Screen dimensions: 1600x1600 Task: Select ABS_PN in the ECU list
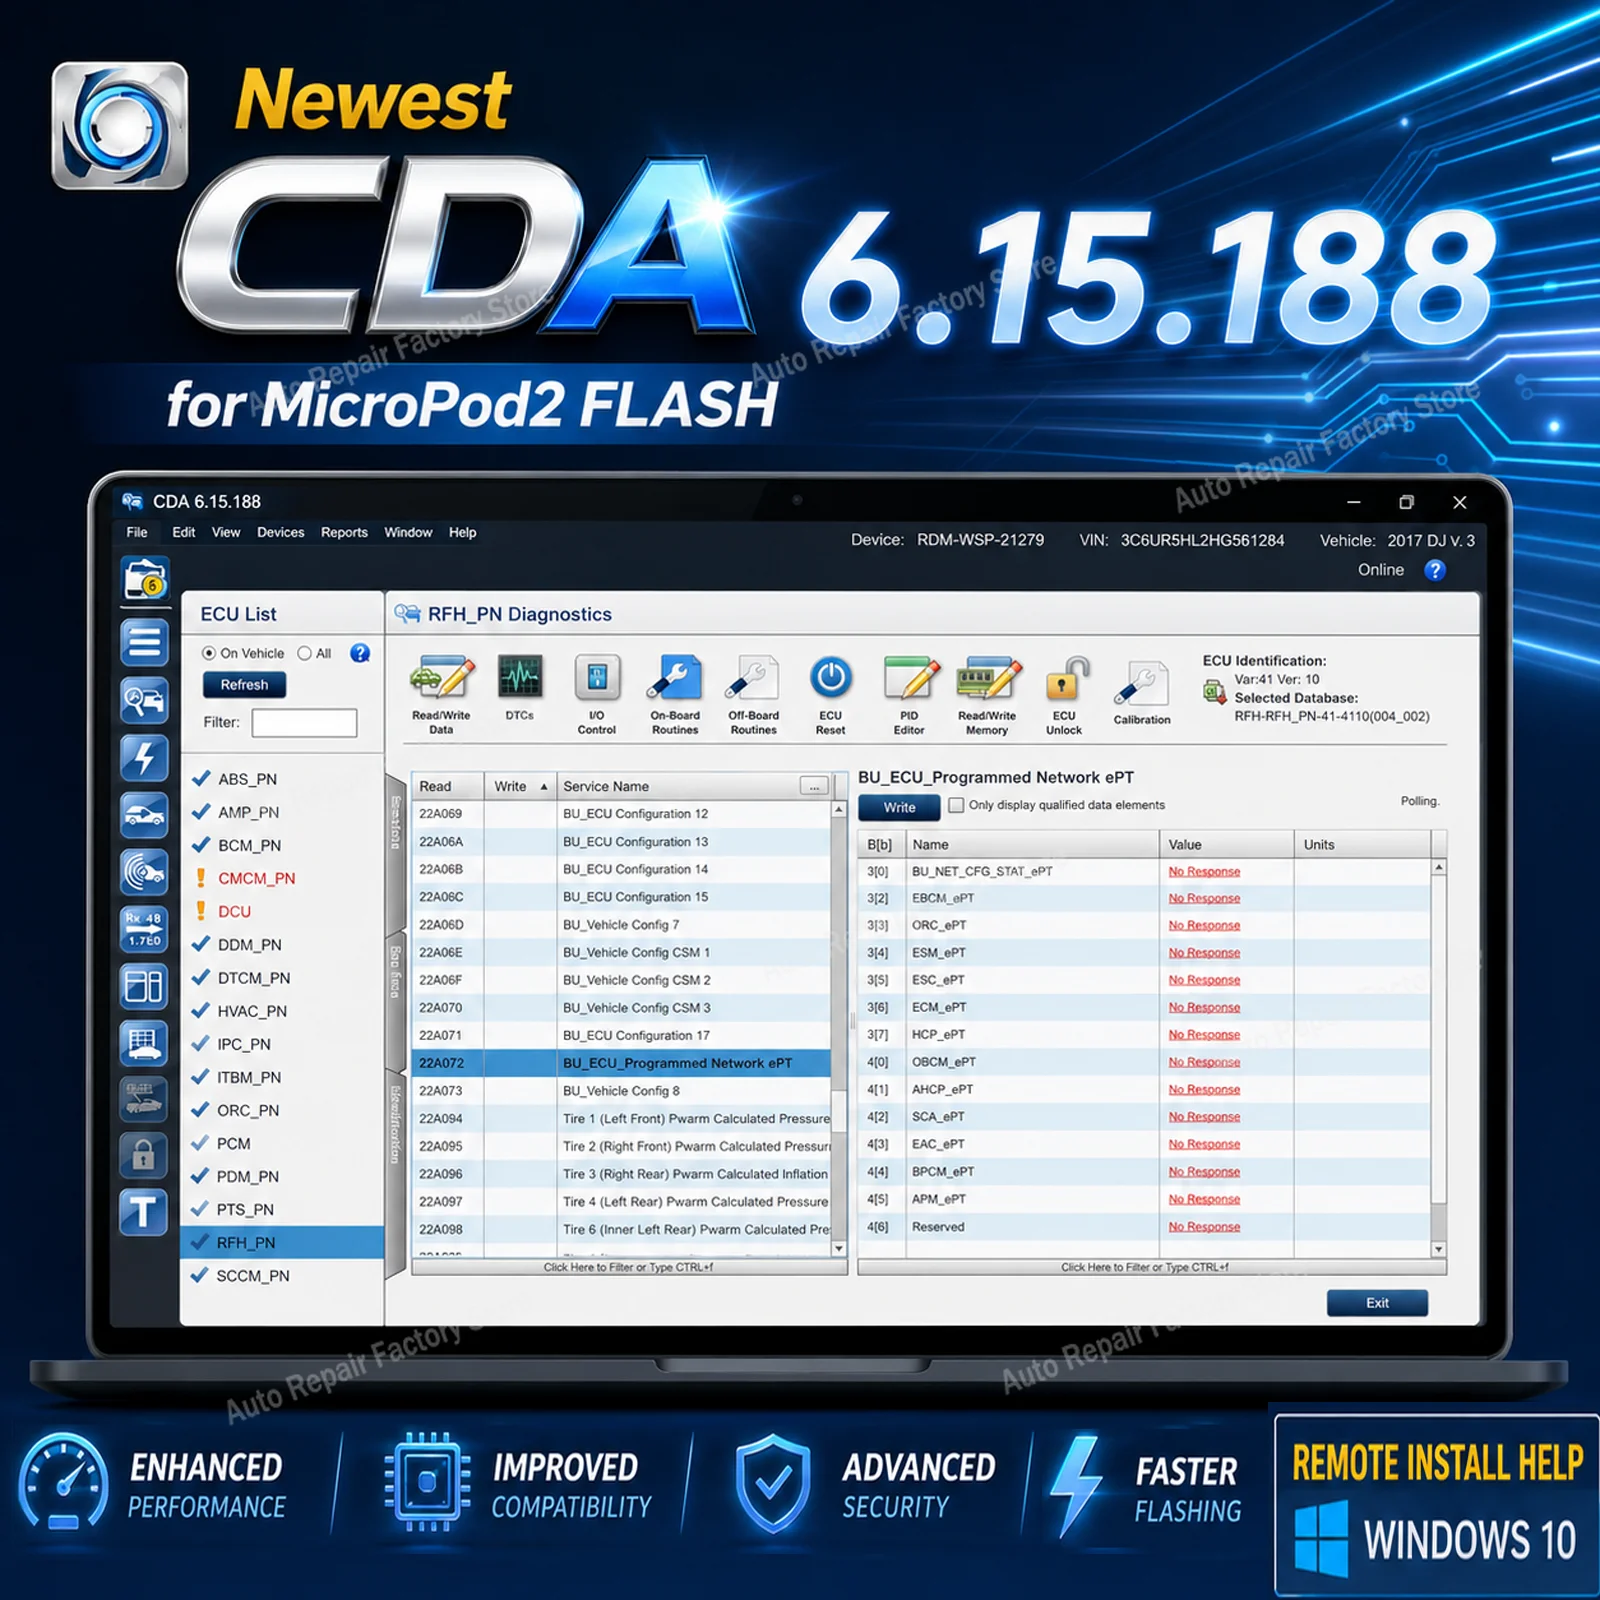pyautogui.click(x=284, y=779)
